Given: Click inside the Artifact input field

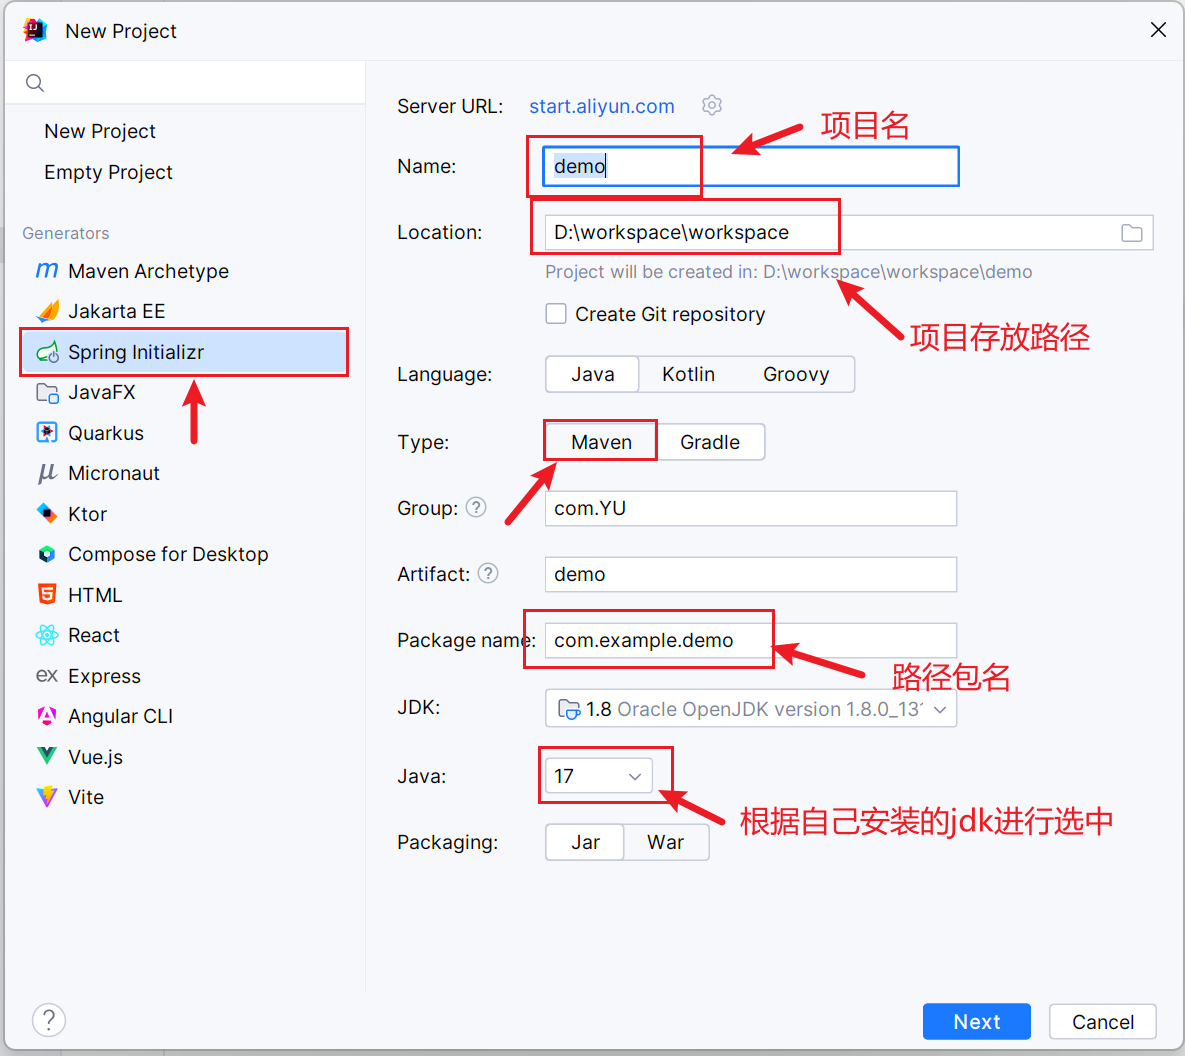Looking at the screenshot, I should click(750, 574).
